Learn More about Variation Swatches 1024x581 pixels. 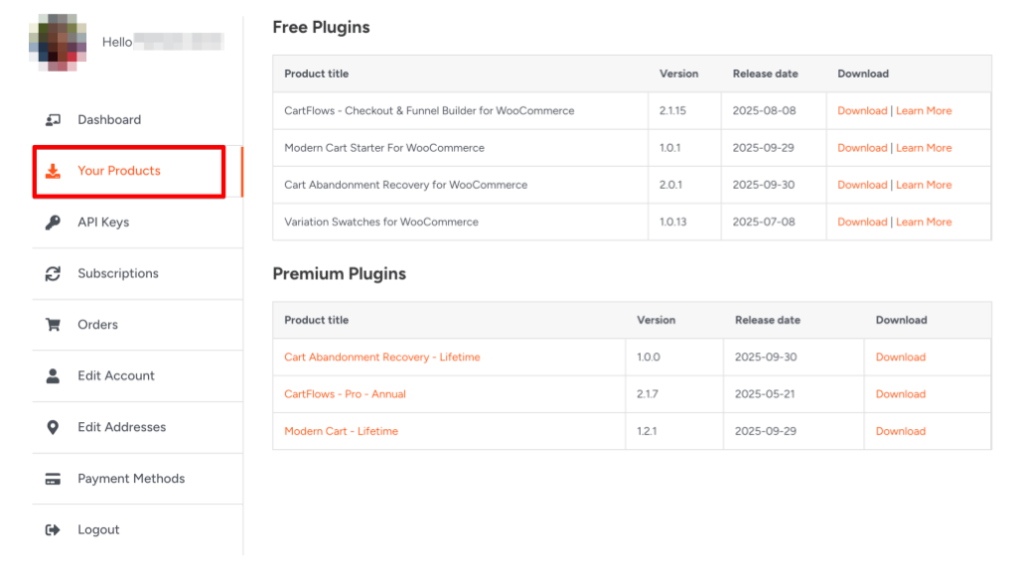point(923,222)
